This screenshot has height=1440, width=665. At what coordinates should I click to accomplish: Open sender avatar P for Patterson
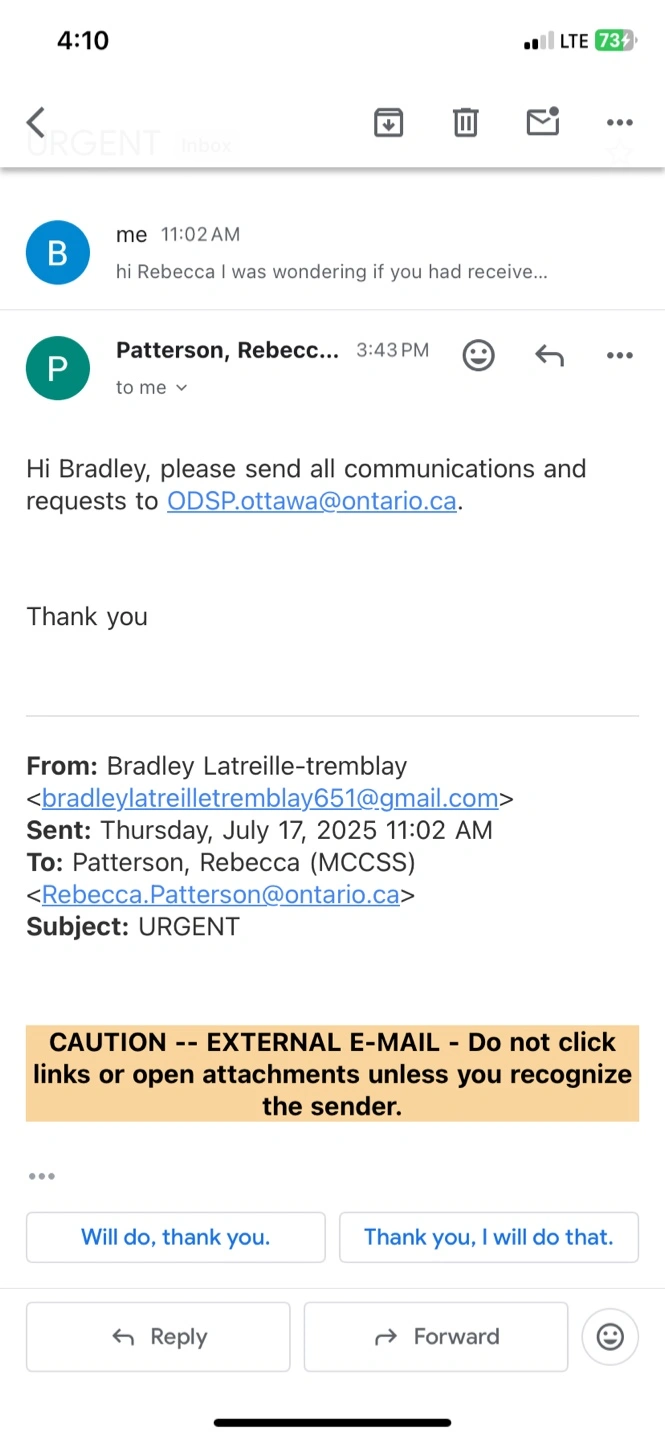coord(58,368)
